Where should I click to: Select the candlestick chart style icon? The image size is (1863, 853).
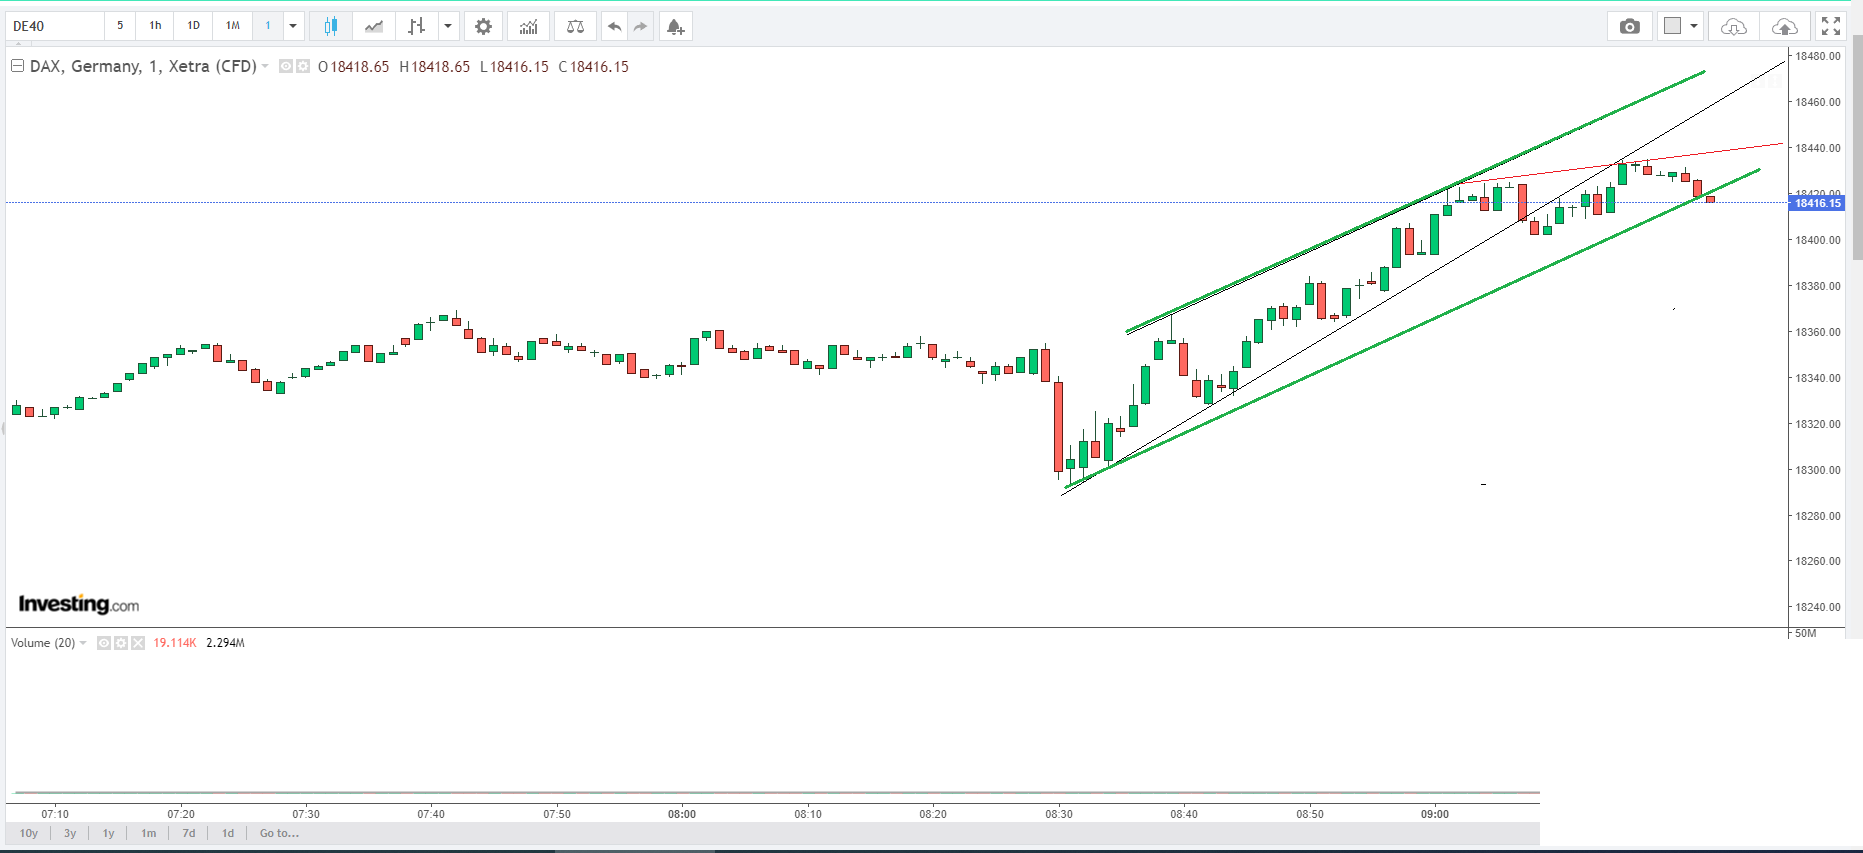[x=330, y=26]
